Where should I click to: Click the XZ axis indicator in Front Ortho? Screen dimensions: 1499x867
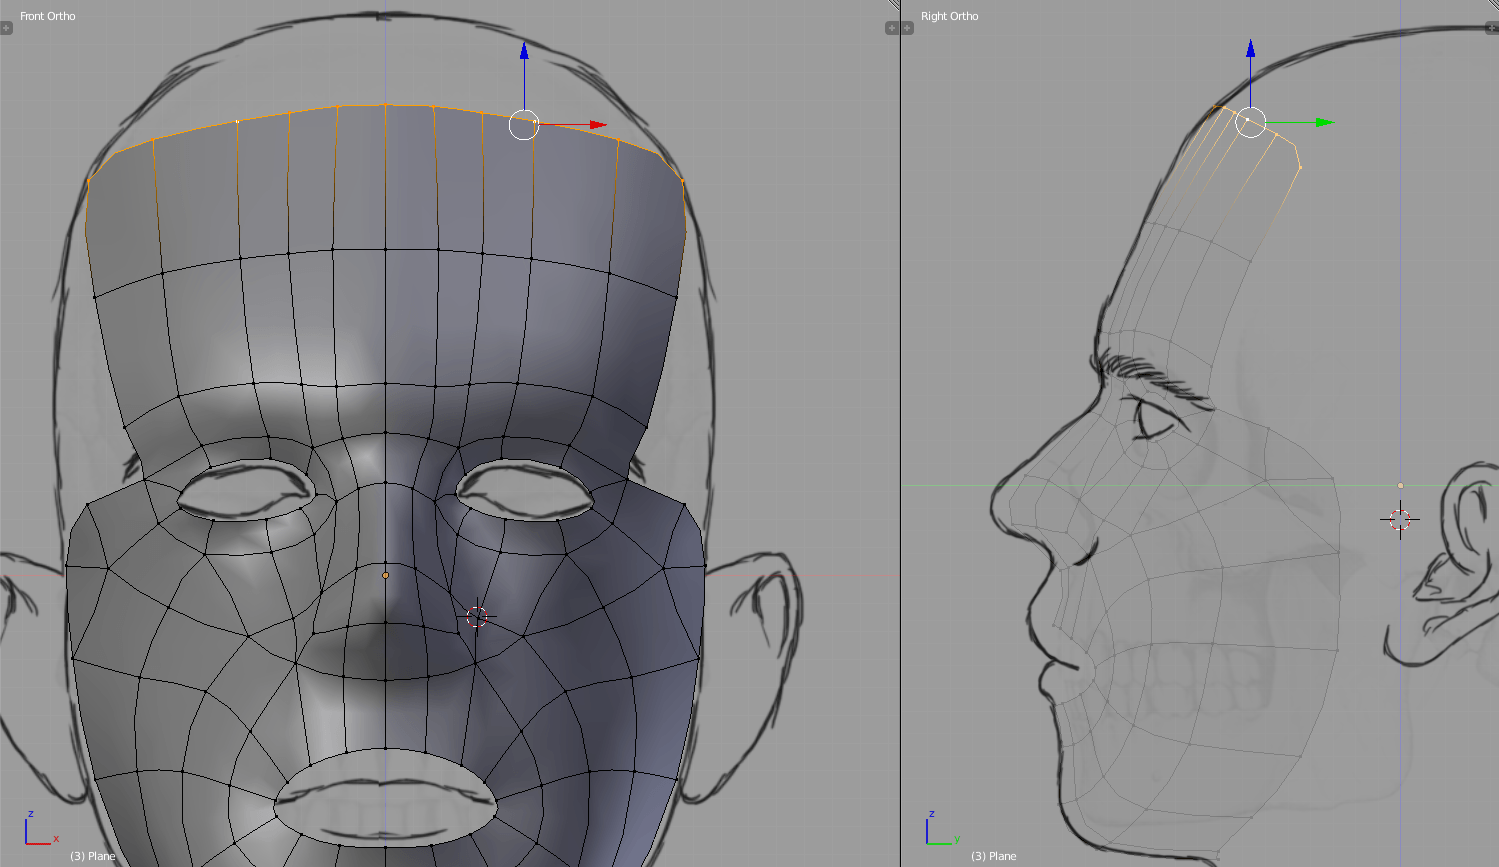(38, 830)
